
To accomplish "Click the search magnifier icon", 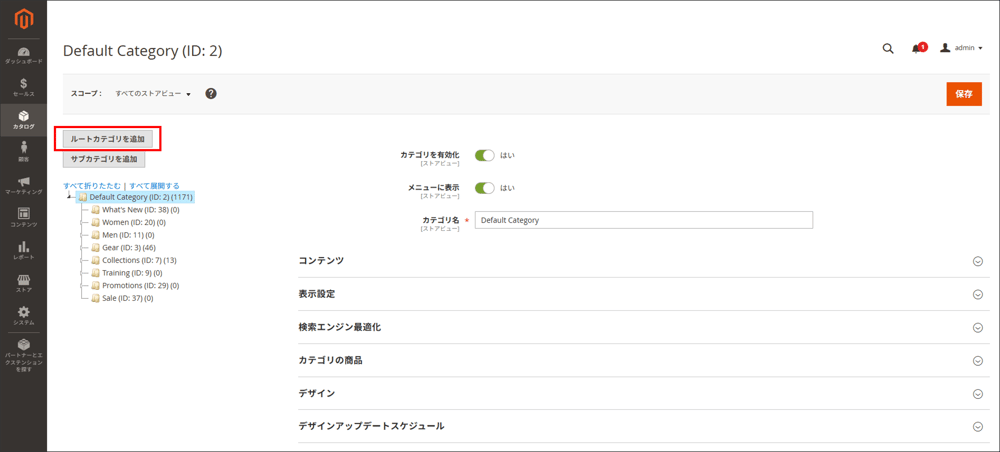I will pyautogui.click(x=888, y=48).
